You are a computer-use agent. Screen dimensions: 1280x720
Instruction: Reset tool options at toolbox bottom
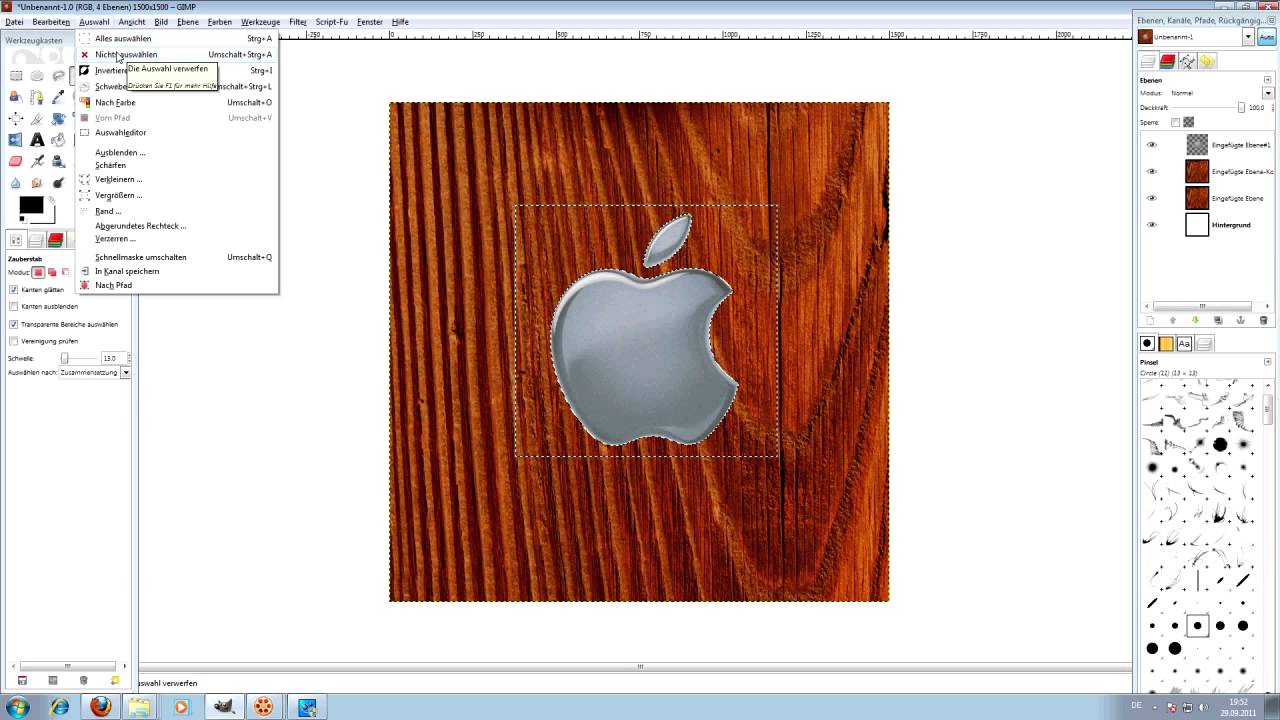115,681
